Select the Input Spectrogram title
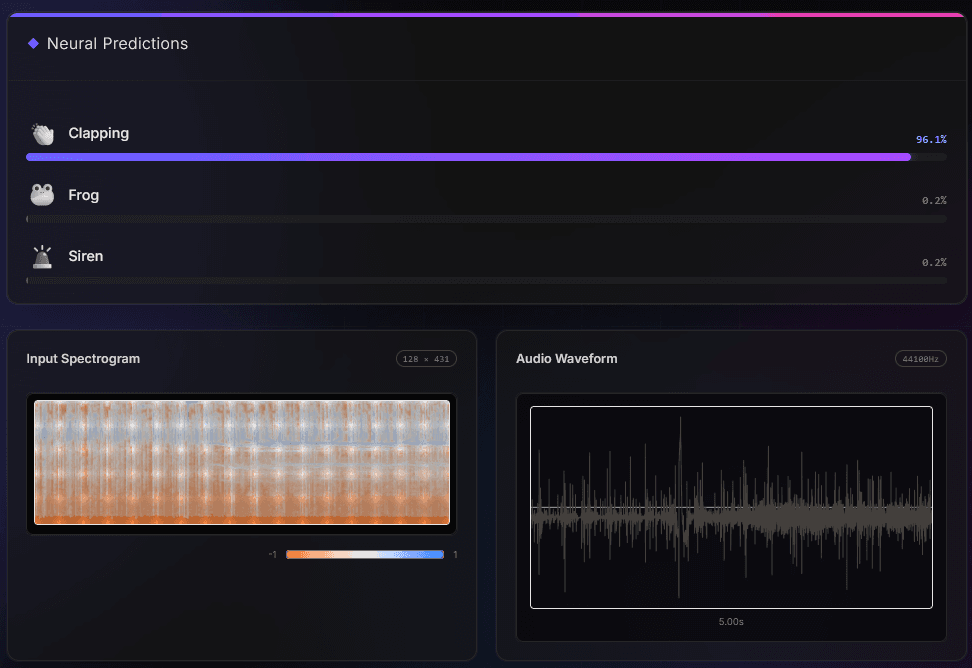Screen dimensions: 972x668 click(83, 359)
